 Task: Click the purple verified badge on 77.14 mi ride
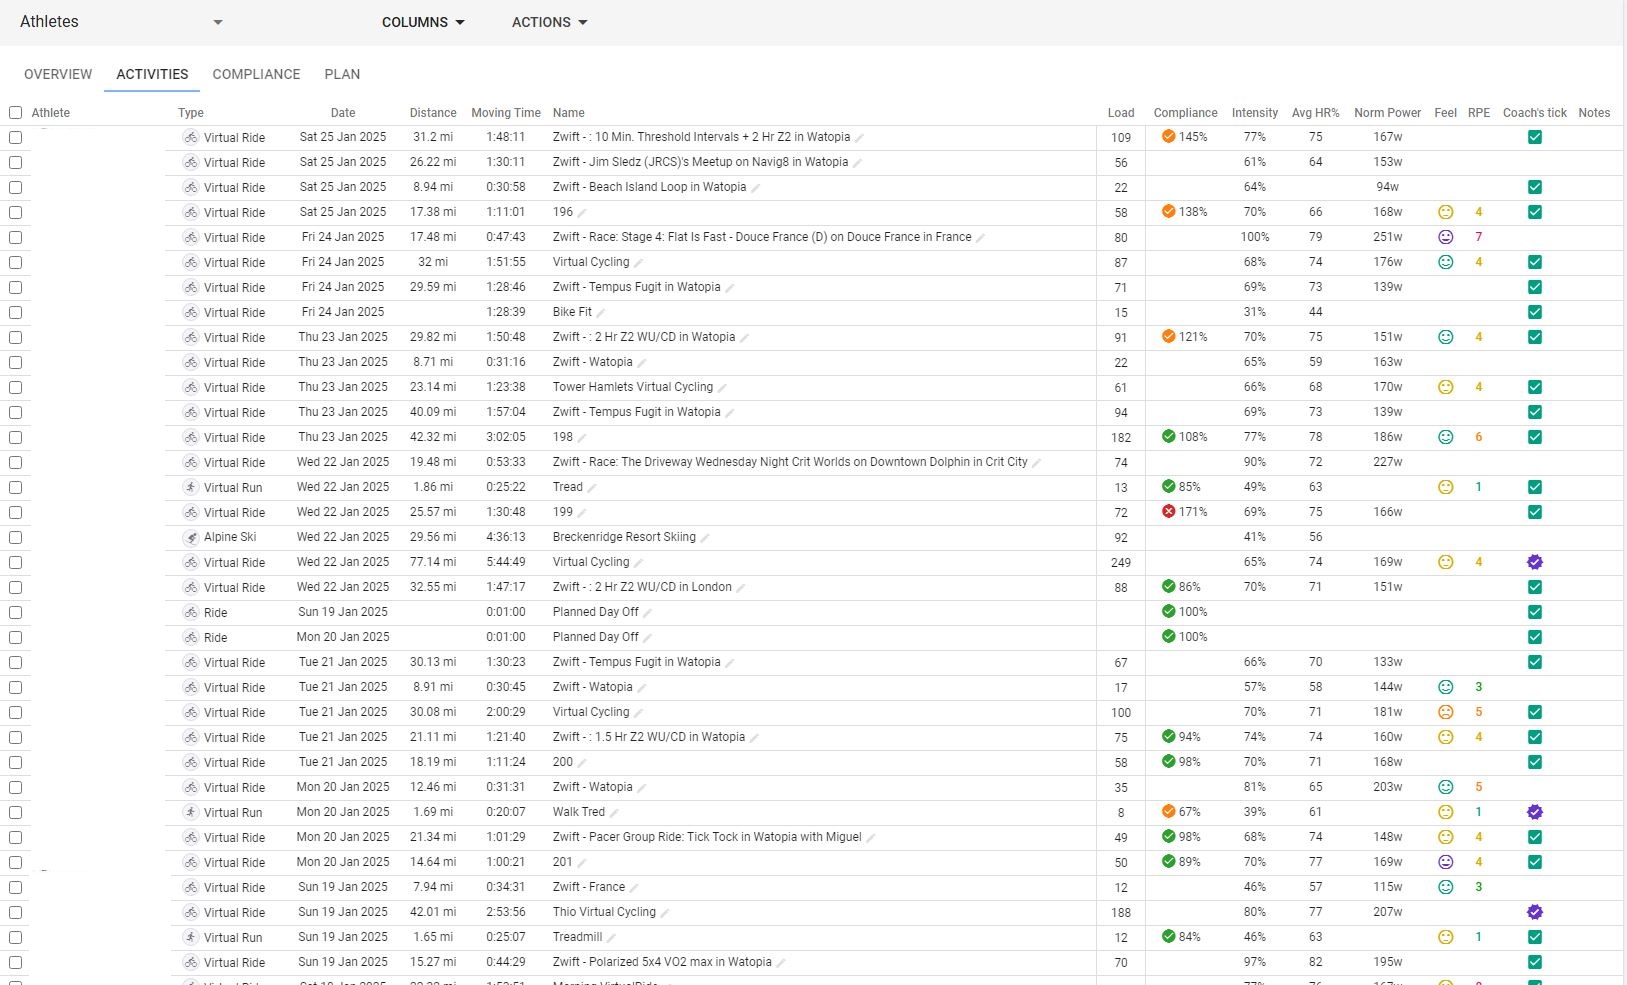coord(1535,562)
